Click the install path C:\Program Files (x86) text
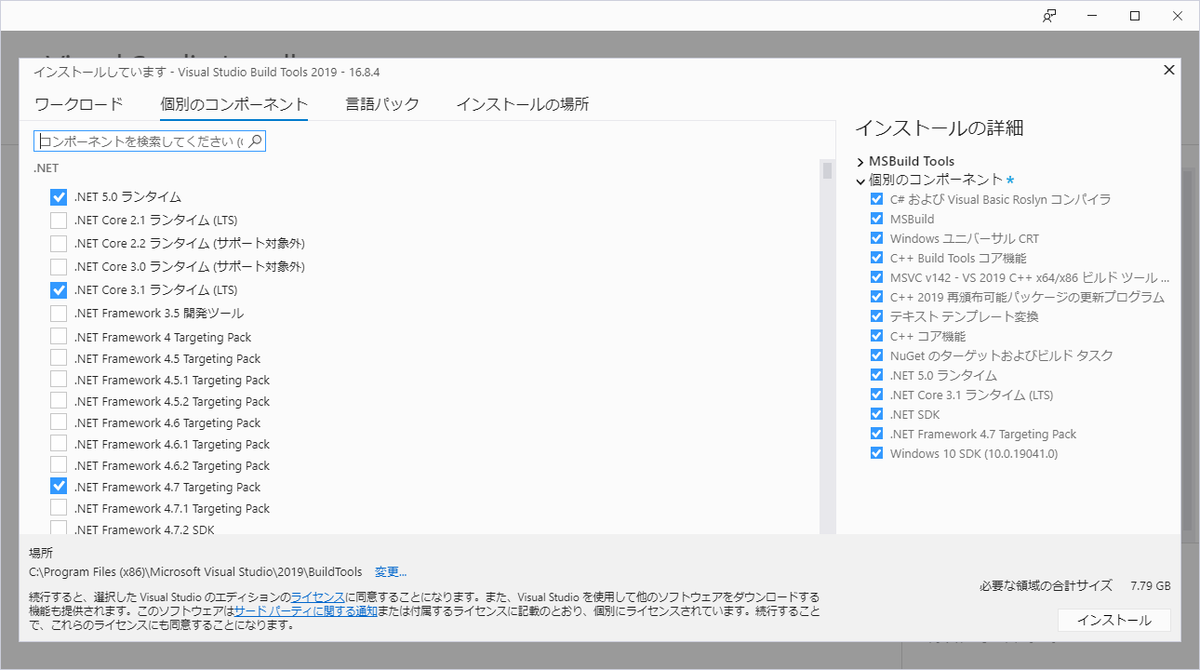The width and height of the screenshot is (1200, 670). pyautogui.click(x=195, y=572)
